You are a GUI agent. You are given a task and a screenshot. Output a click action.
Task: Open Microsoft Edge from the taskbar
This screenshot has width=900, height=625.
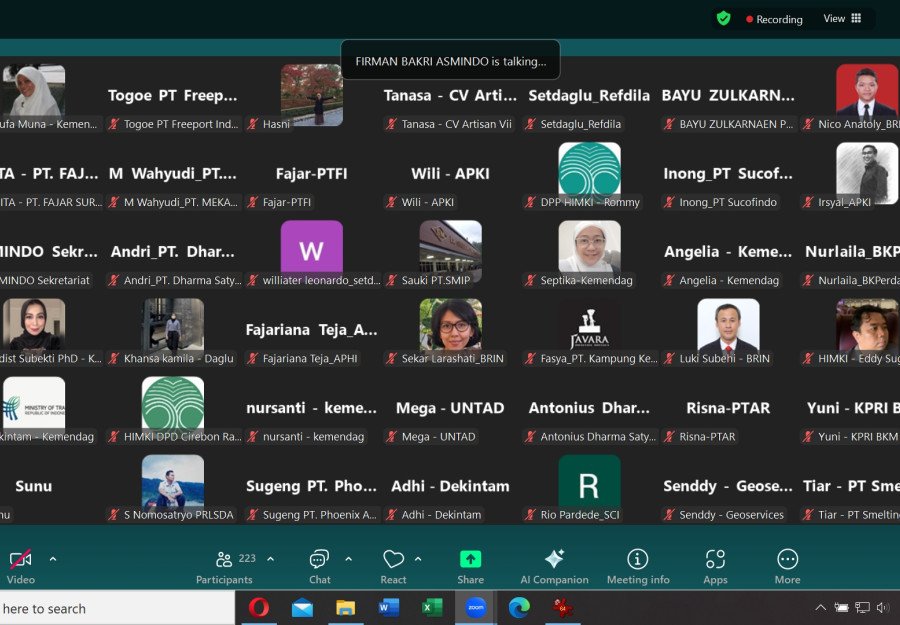point(519,607)
